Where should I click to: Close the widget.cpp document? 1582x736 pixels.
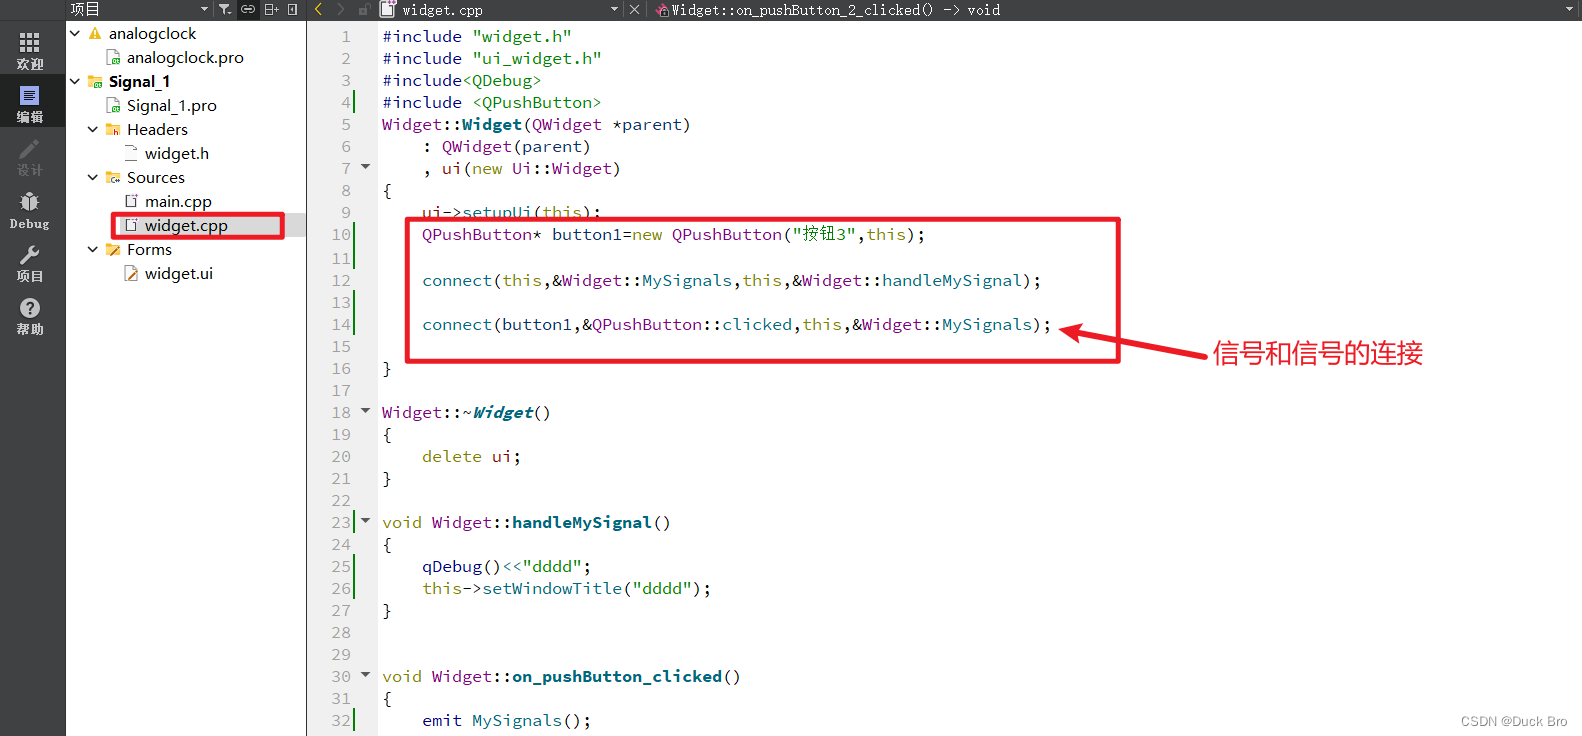pos(634,9)
